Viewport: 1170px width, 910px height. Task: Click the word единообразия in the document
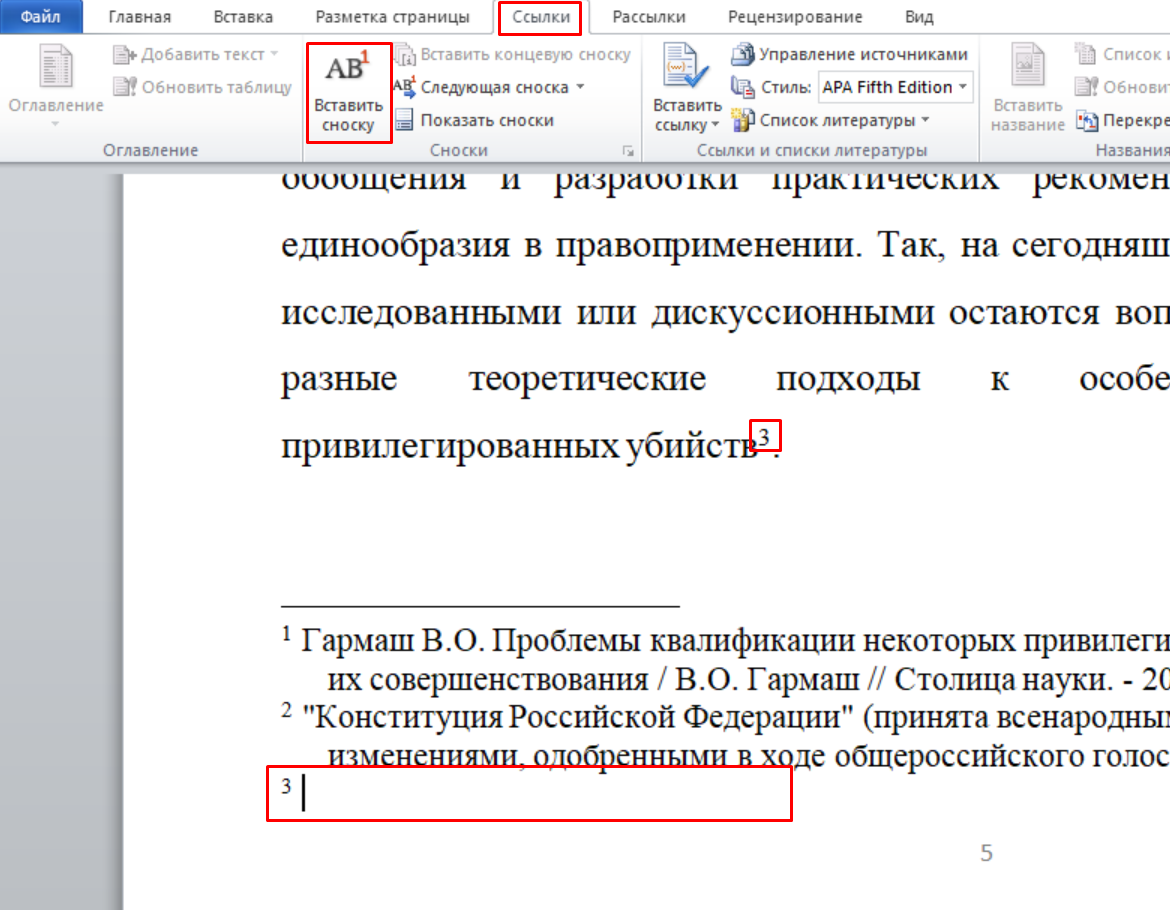click(x=395, y=245)
